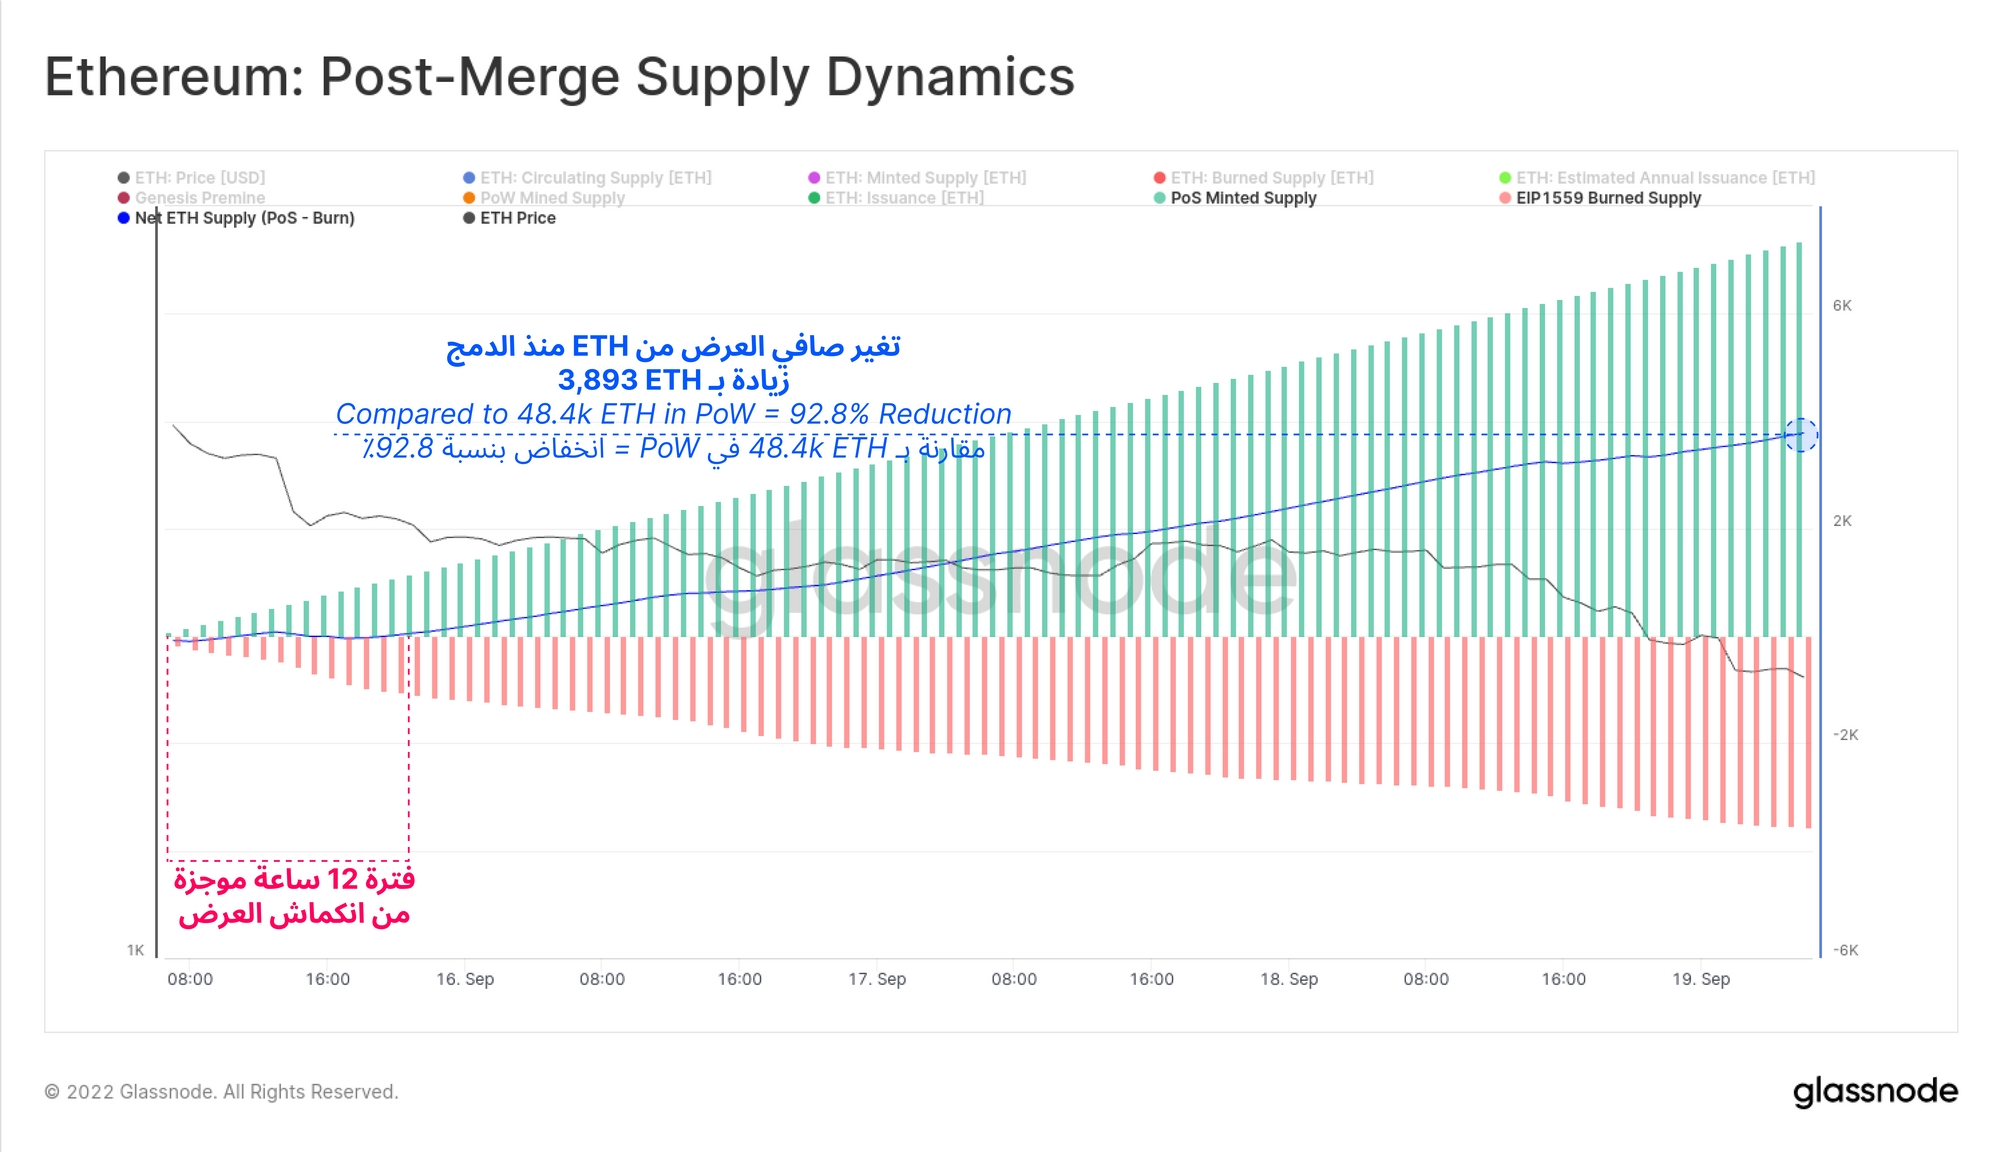Click the 6K right axis label
The width and height of the screenshot is (2000, 1152).
coord(1842,306)
